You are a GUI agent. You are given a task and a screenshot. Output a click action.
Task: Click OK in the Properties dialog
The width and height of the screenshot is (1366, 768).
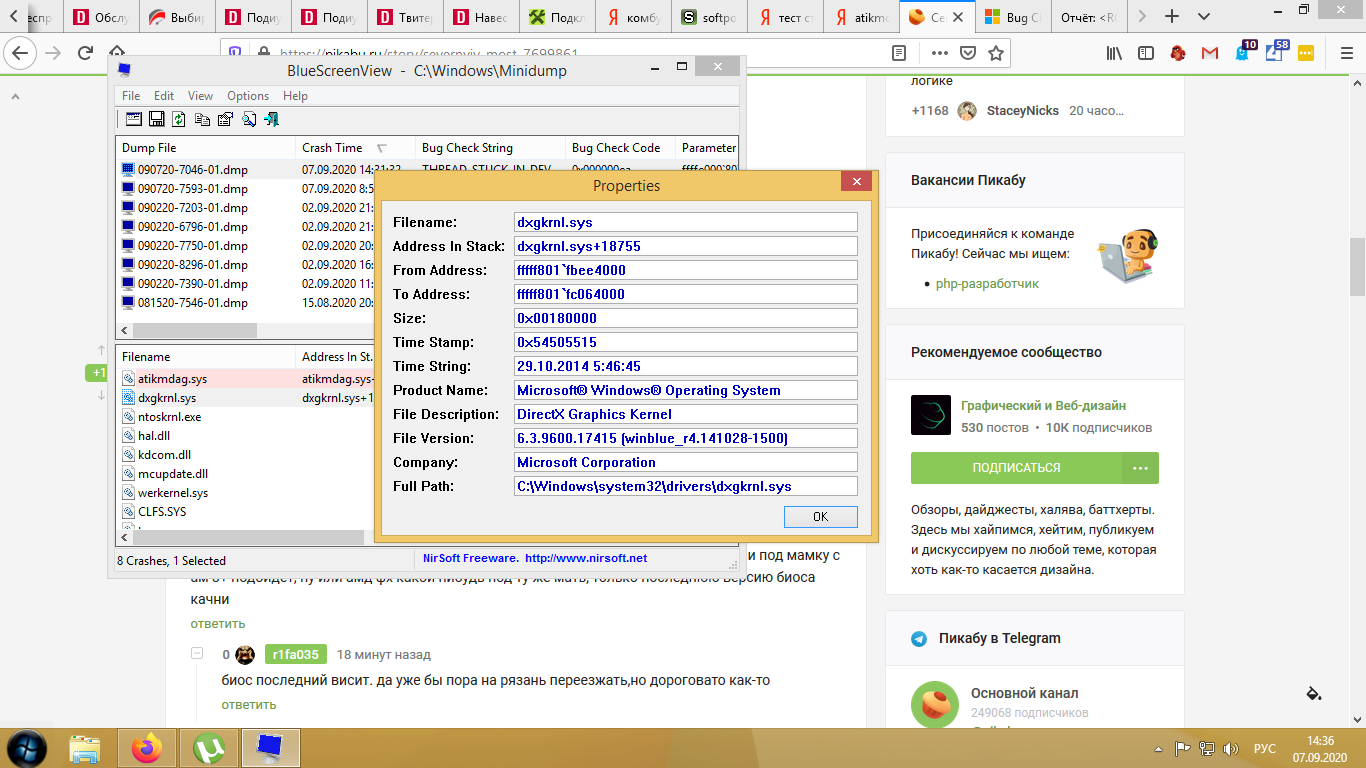point(820,516)
